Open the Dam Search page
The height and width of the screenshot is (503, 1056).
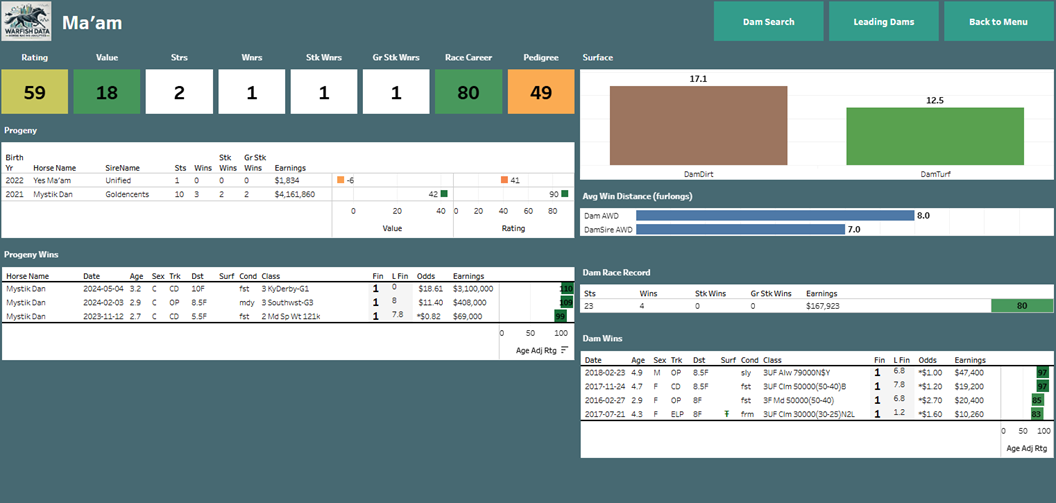pyautogui.click(x=768, y=21)
